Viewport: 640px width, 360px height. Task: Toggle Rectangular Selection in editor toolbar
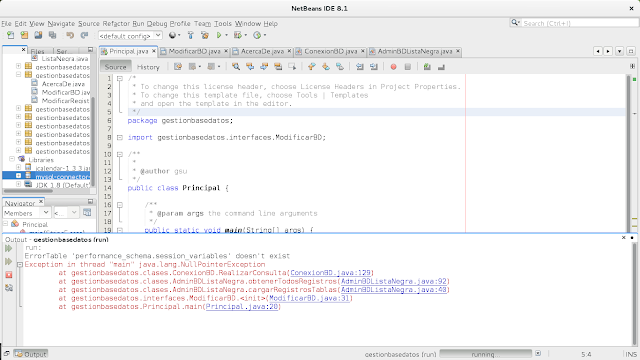pyautogui.click(x=292, y=67)
